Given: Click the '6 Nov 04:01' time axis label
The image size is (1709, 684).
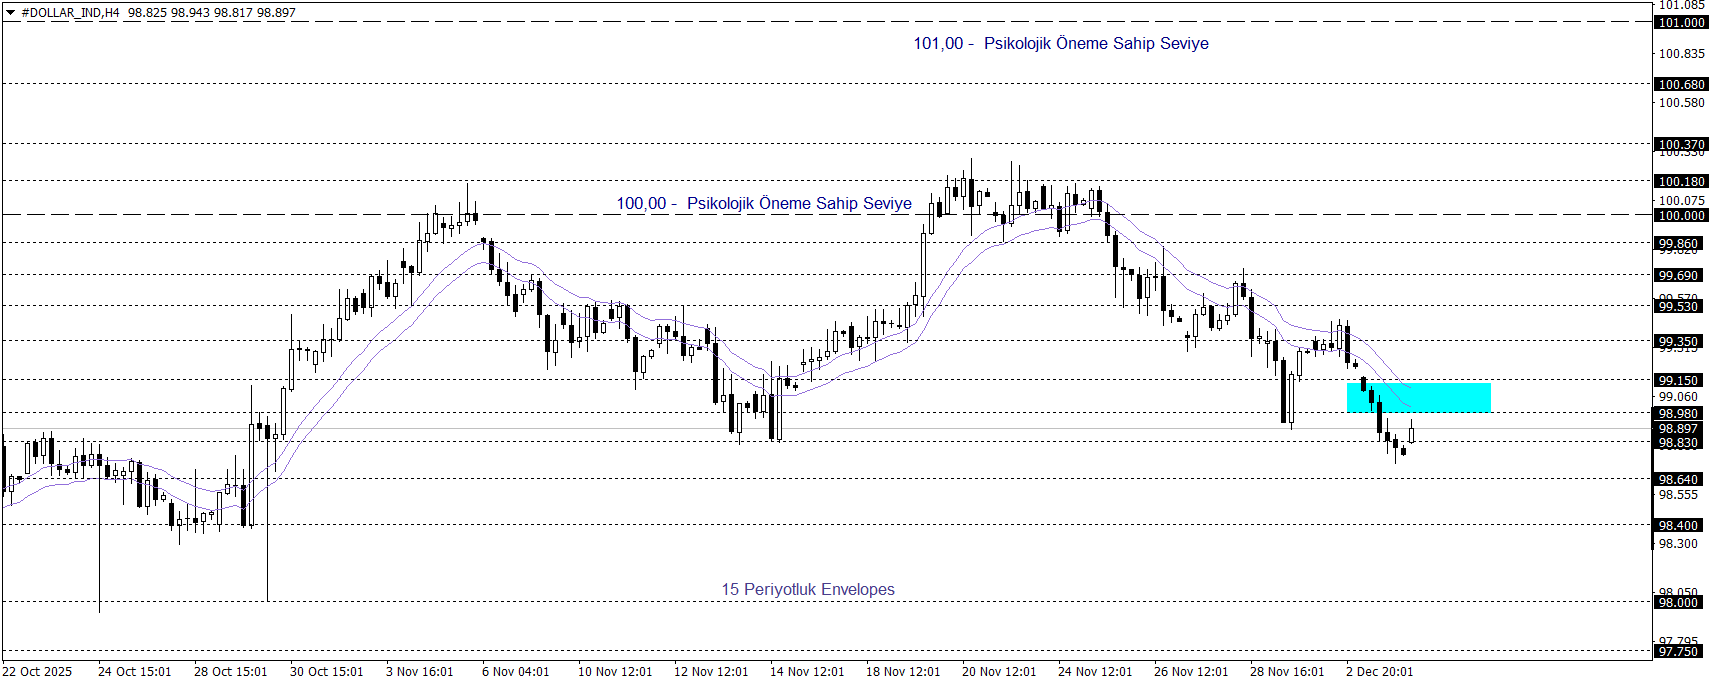Looking at the screenshot, I should (515, 671).
